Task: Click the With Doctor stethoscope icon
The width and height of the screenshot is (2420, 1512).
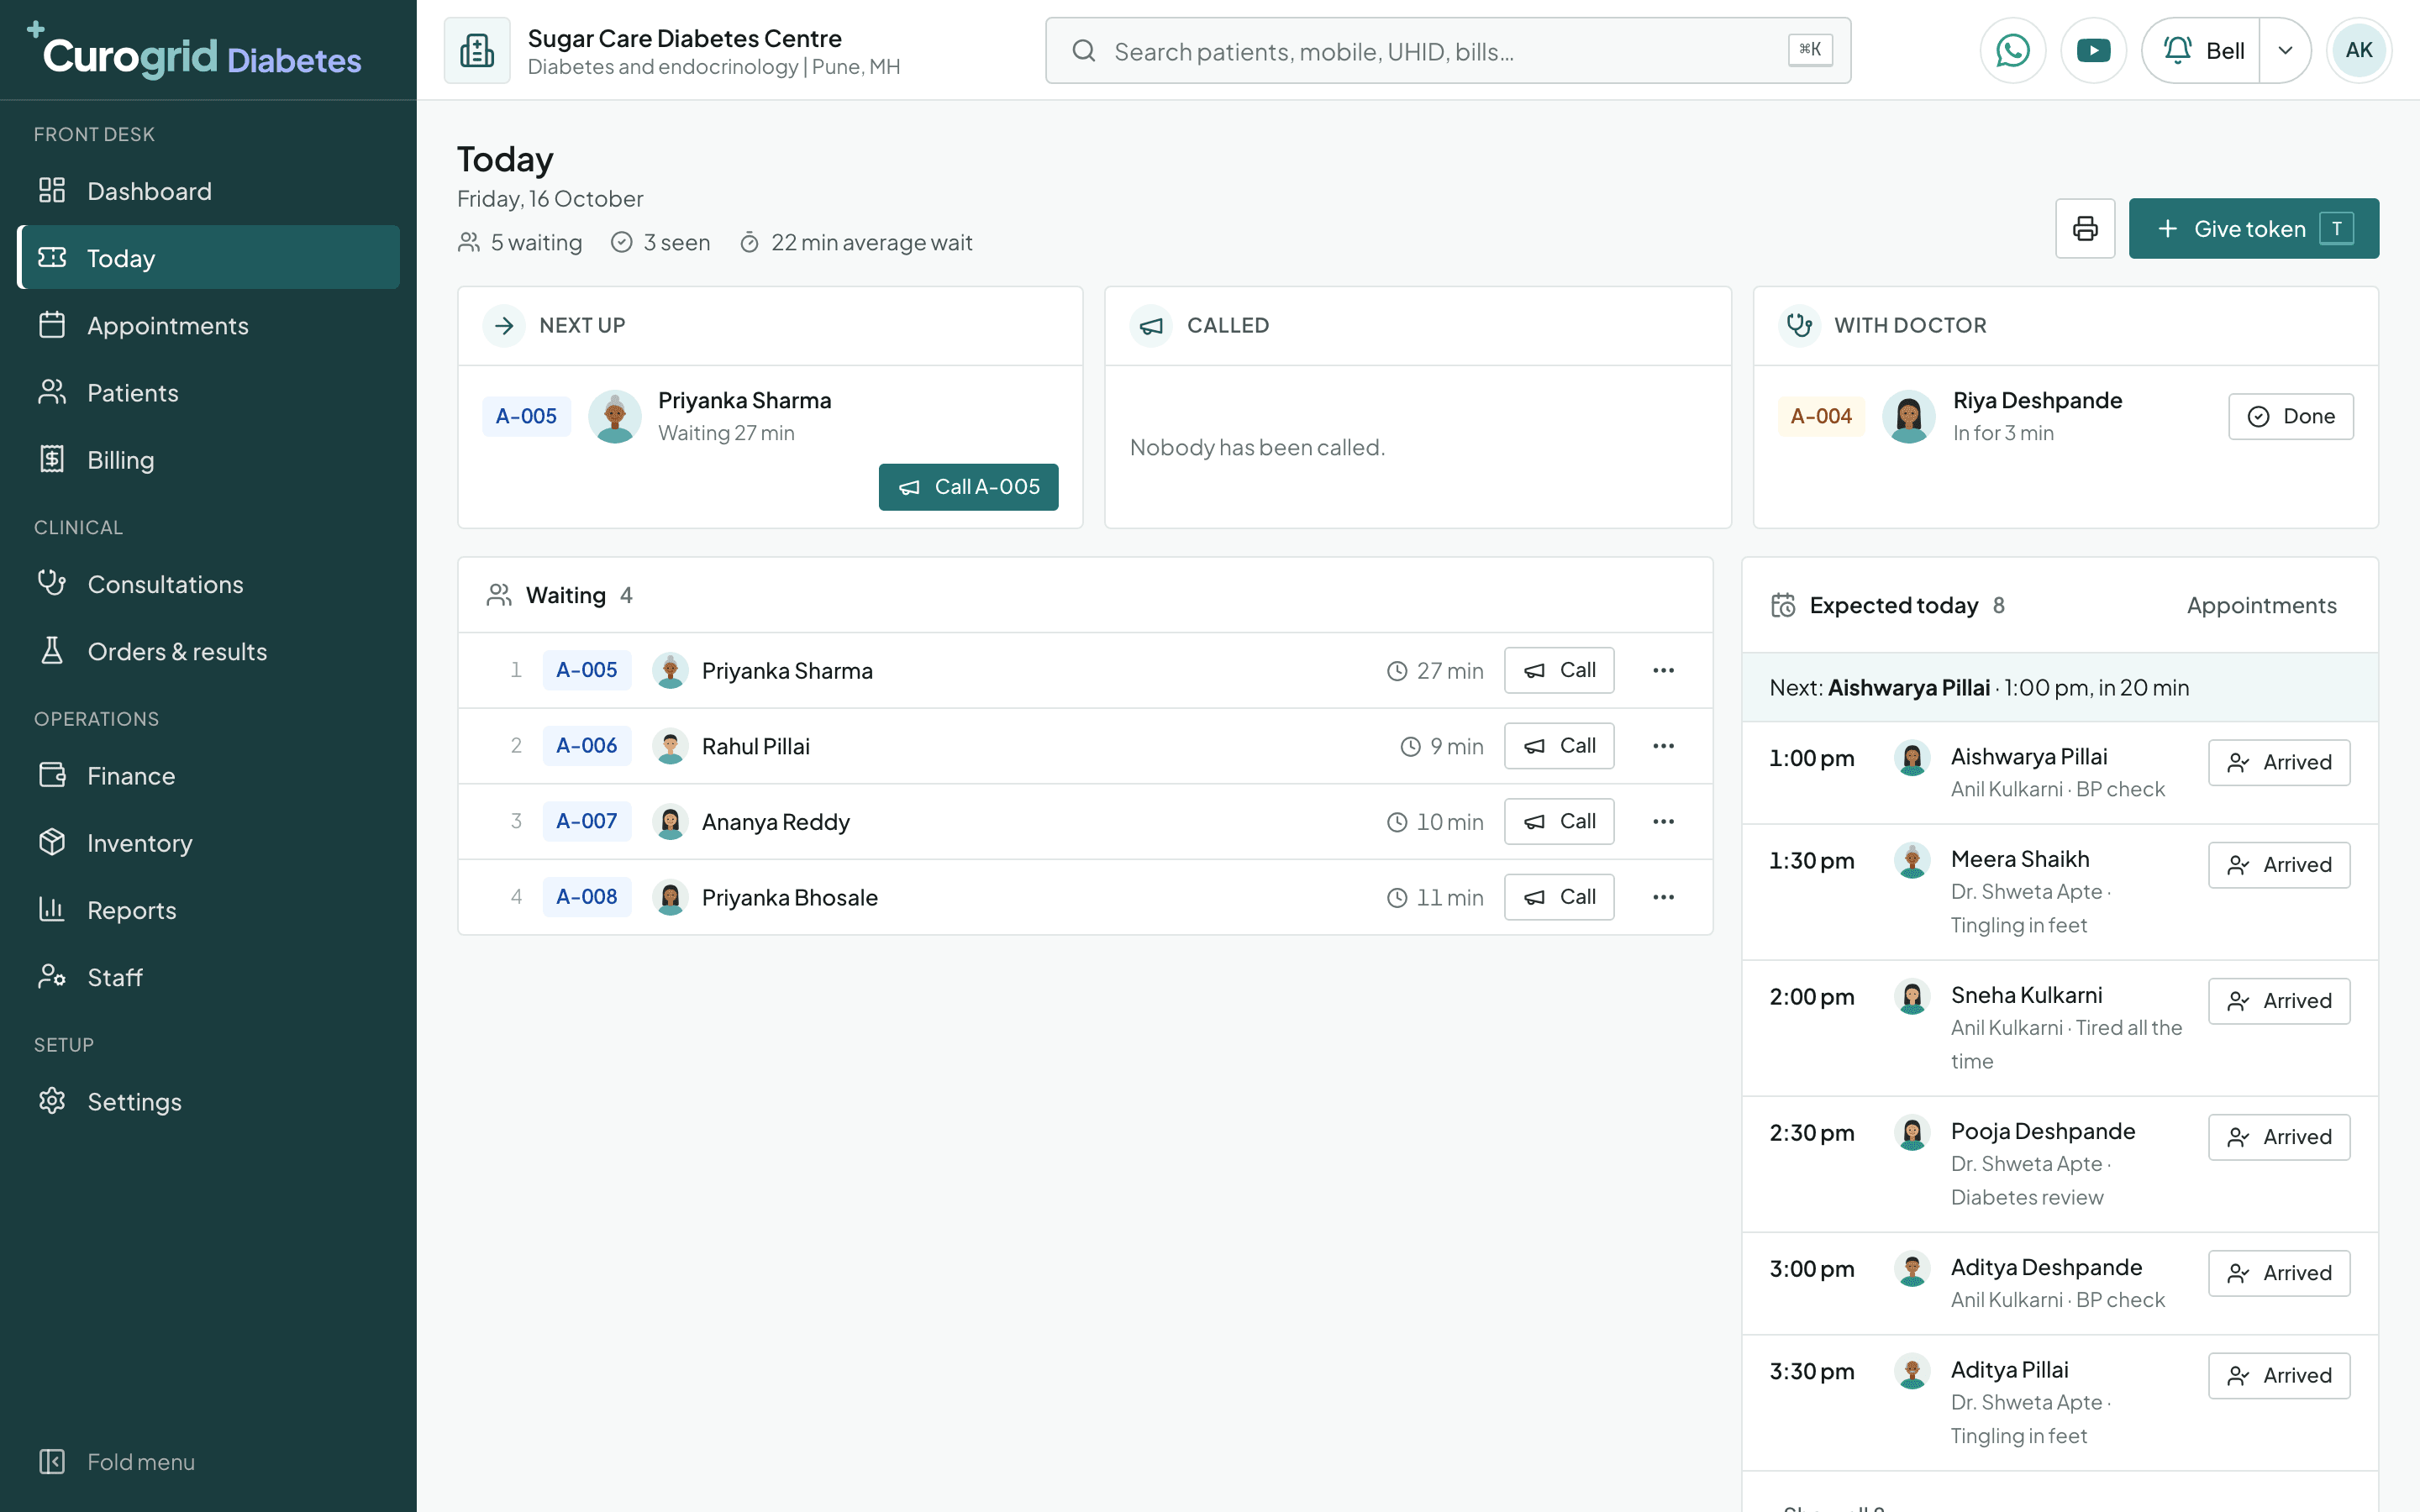Action: point(1799,325)
